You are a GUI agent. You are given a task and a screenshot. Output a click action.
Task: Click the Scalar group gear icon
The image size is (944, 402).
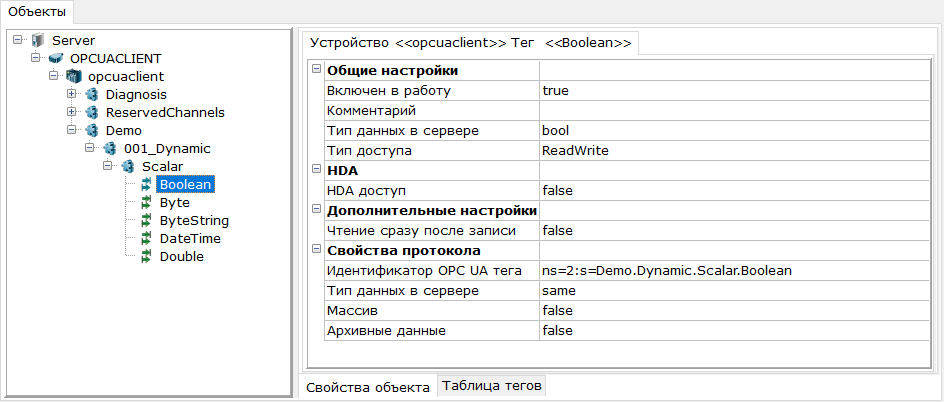coord(127,167)
